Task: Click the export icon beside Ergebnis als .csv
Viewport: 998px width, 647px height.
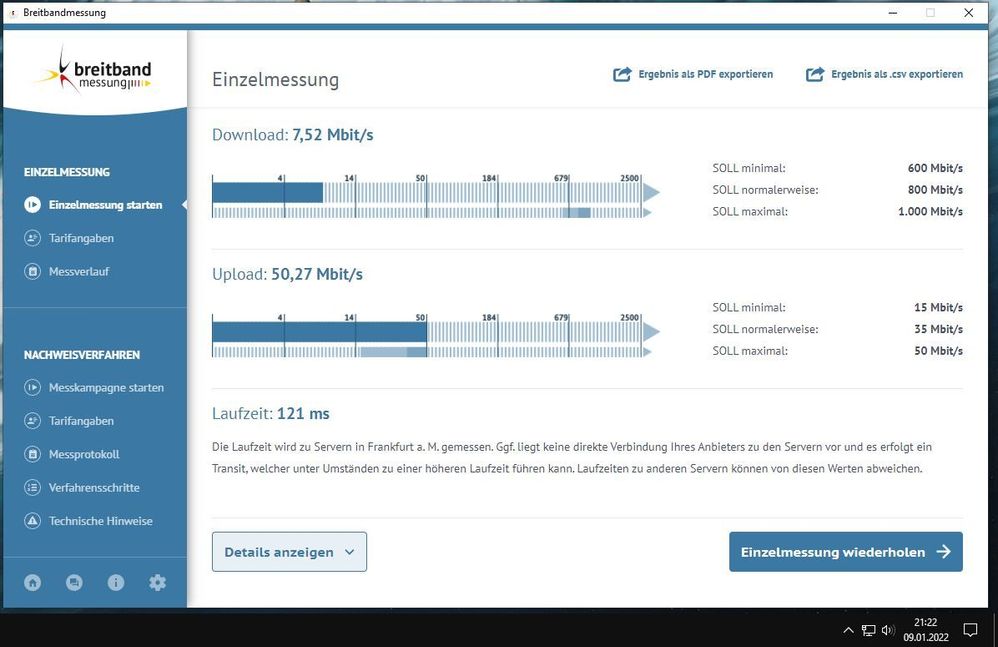Action: point(815,74)
